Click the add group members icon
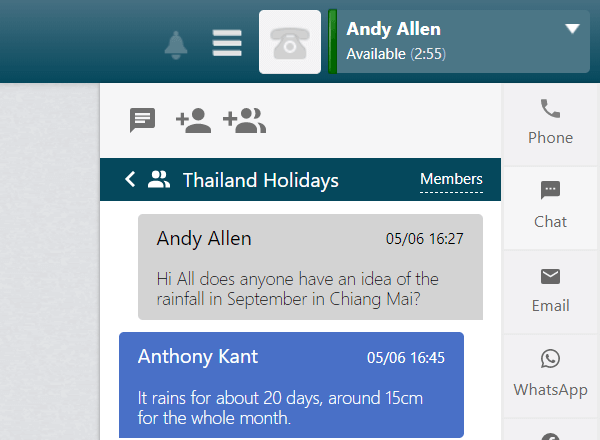The height and width of the screenshot is (440, 600). (x=245, y=121)
